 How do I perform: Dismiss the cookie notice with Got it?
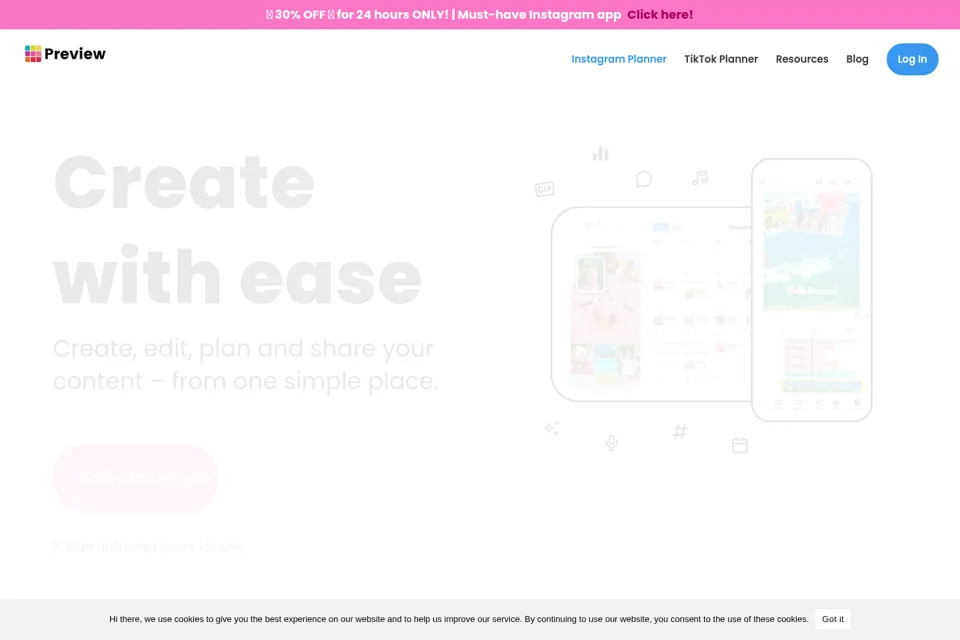tap(832, 619)
